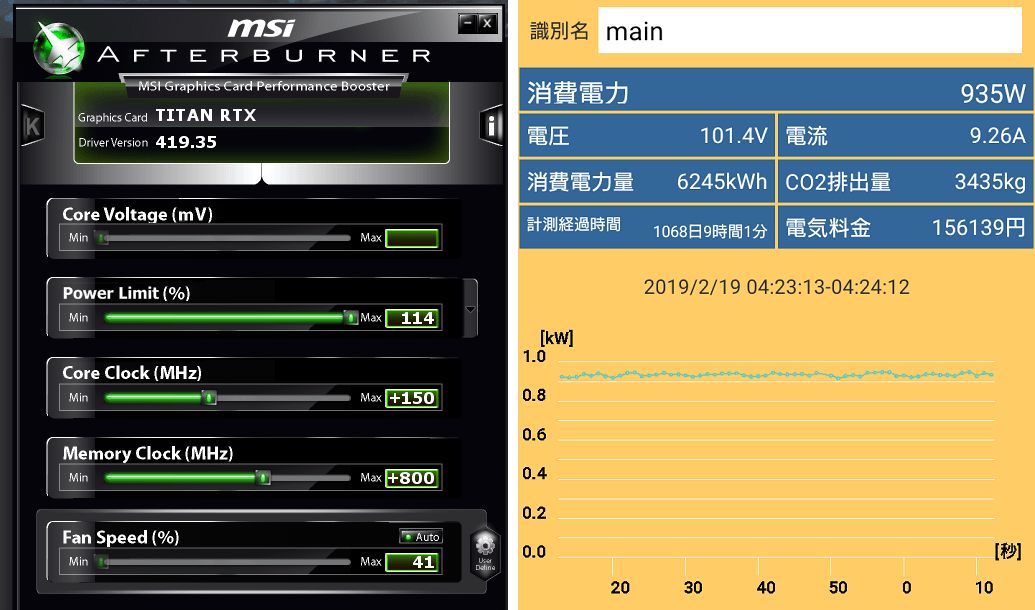The height and width of the screenshot is (610, 1035).
Task: Click the Core Voltage slider handle
Action: (102, 238)
